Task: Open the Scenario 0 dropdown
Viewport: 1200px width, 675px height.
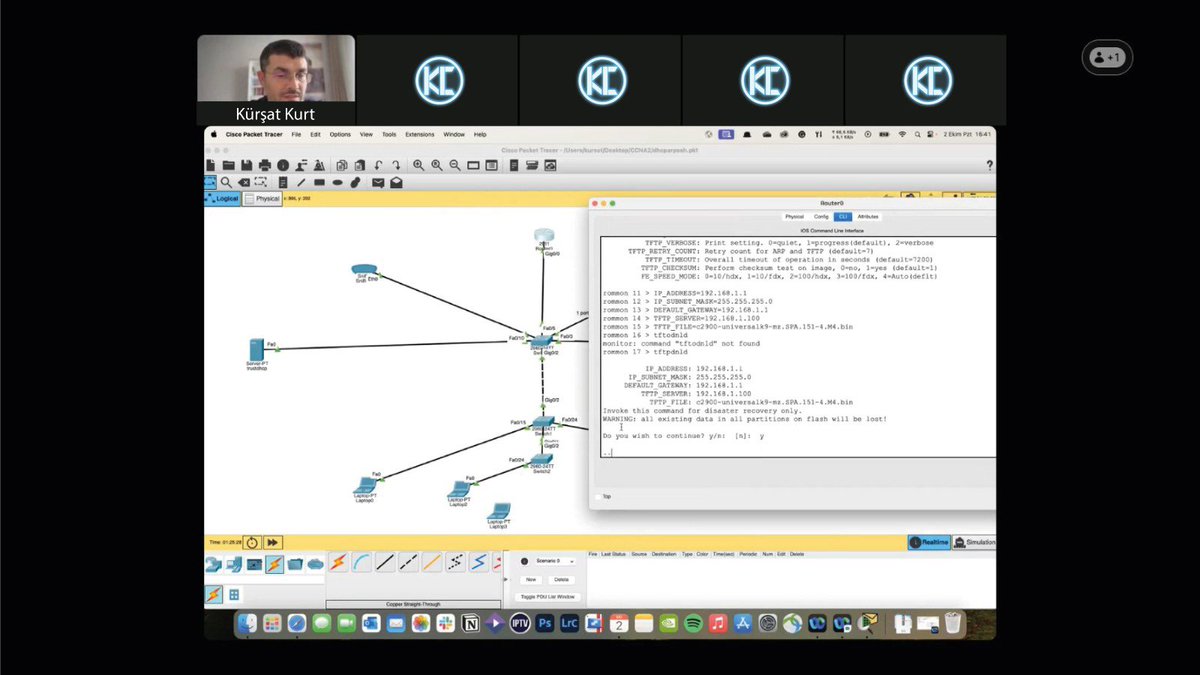Action: pyautogui.click(x=556, y=561)
